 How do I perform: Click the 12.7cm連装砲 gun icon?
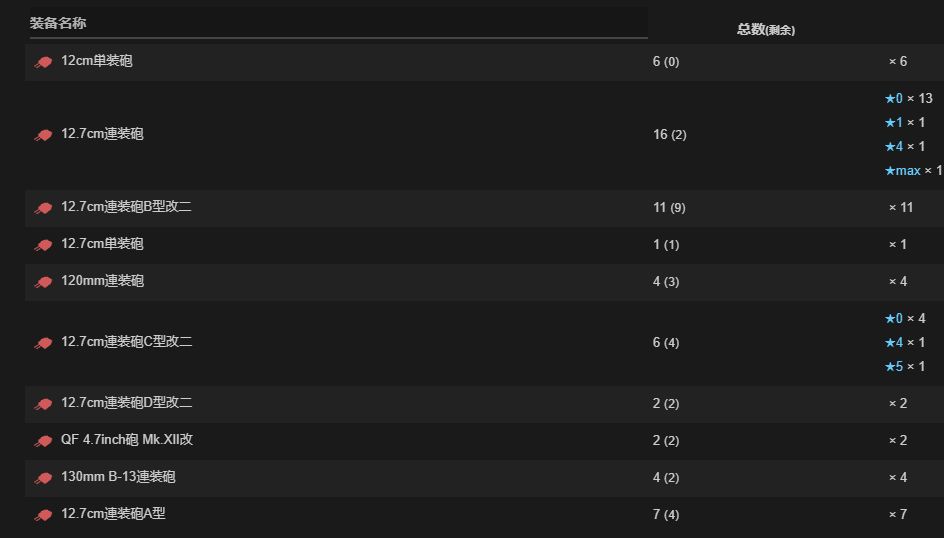point(43,135)
